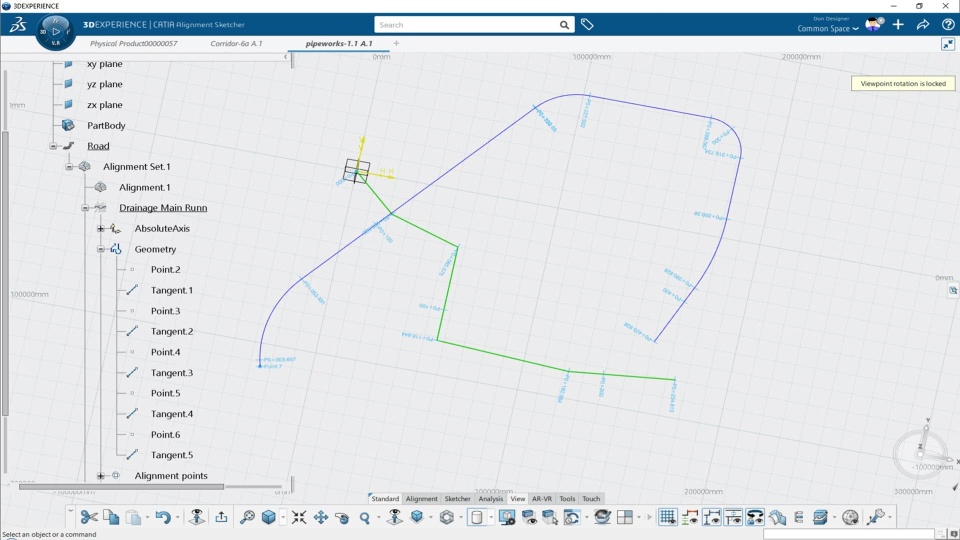Toggle the swap visible space icon
960x540 pixels.
coord(550,517)
